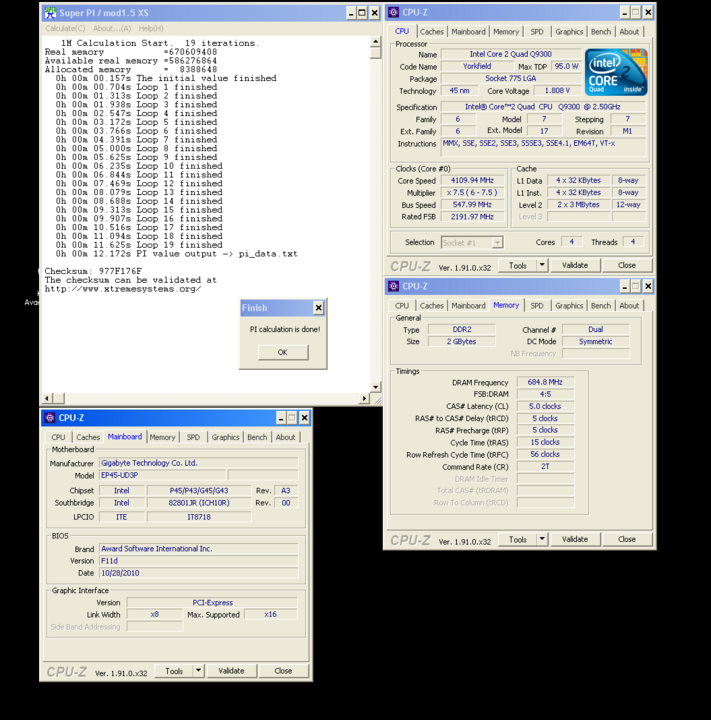Click the Checksum 977F176F line
This screenshot has width=711, height=720.
93,271
